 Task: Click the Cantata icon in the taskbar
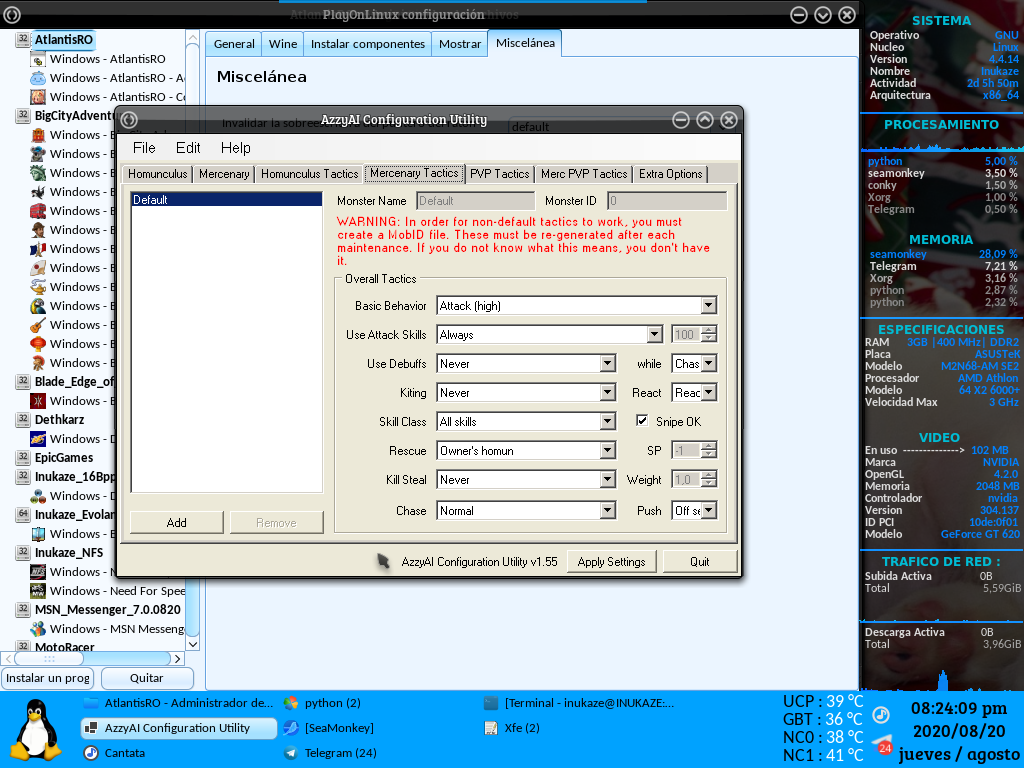91,753
